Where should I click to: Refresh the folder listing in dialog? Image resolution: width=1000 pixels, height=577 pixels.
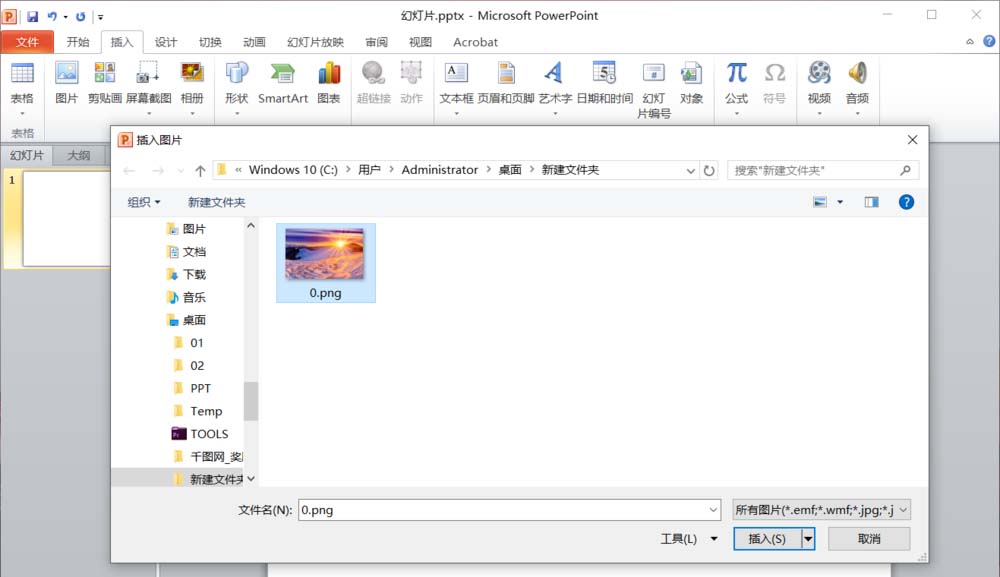pyautogui.click(x=709, y=170)
